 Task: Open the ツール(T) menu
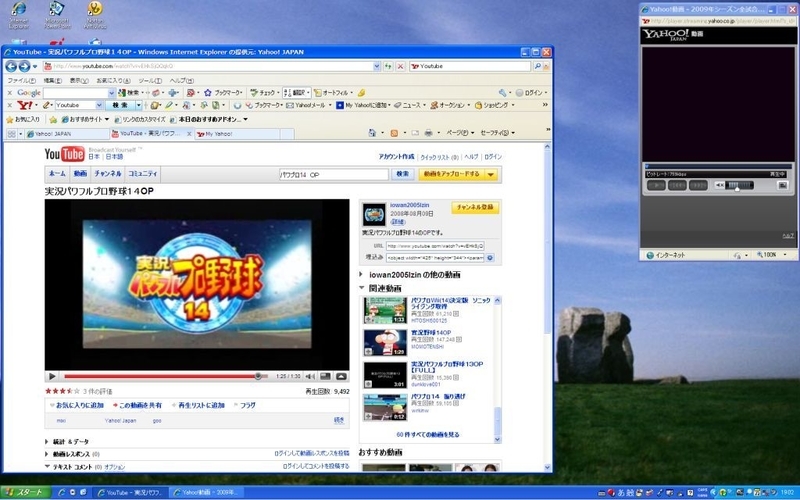(x=150, y=81)
